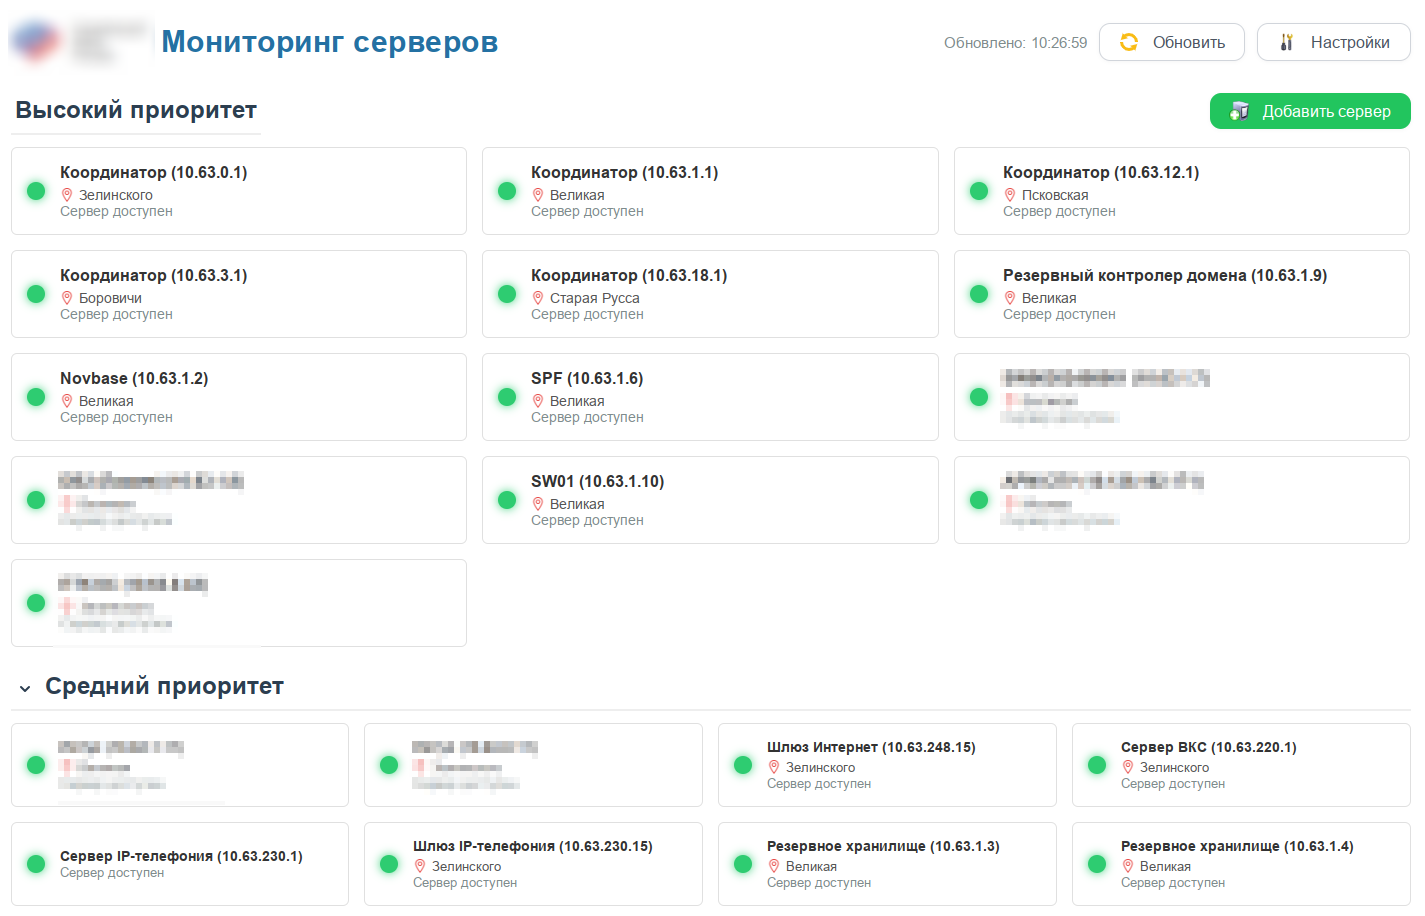Click the green status indicator on SW01 card
This screenshot has width=1425, height=916.
click(506, 499)
